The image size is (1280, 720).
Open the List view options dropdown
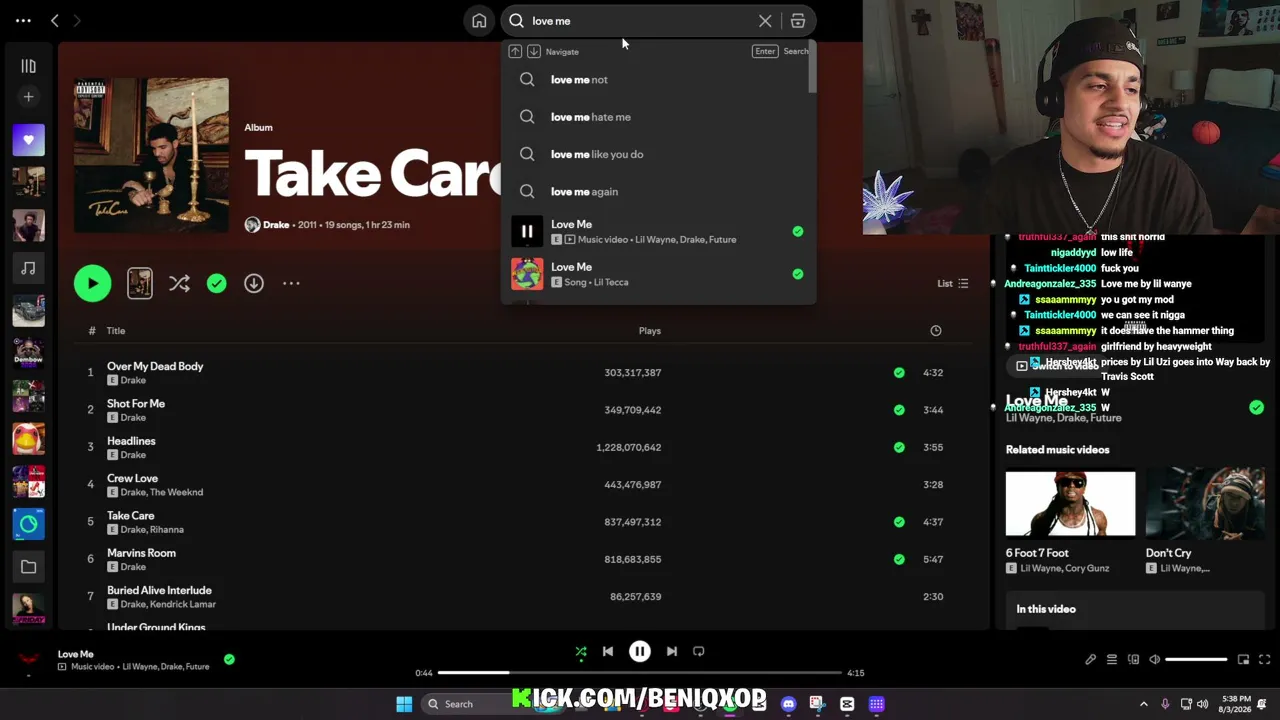pyautogui.click(x=953, y=283)
